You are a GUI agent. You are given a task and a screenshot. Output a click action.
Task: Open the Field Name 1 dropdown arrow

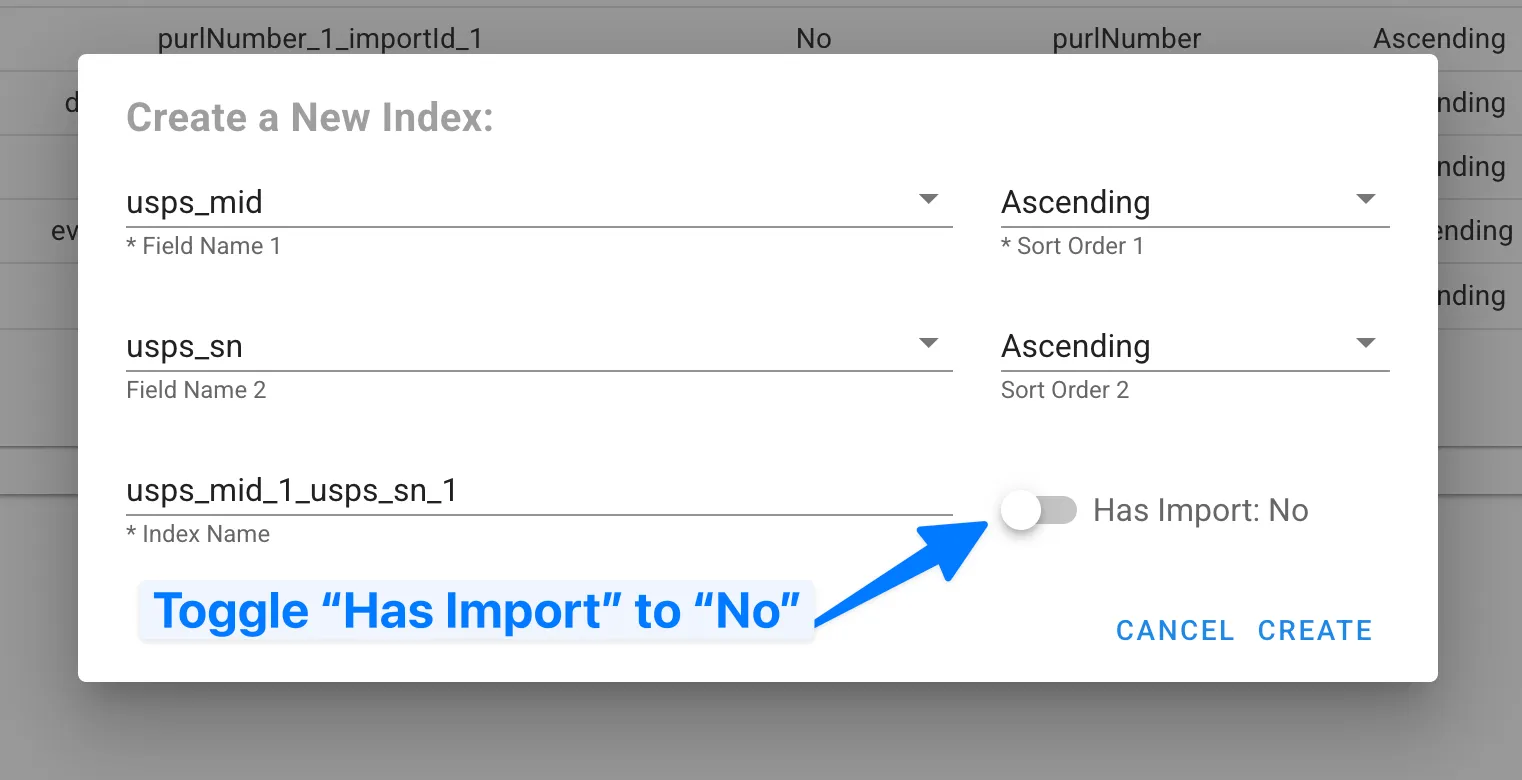click(x=929, y=199)
